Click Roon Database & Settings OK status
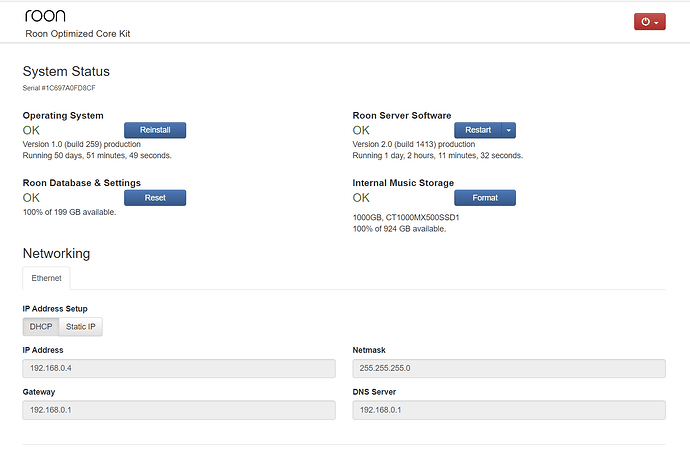 [x=31, y=198]
